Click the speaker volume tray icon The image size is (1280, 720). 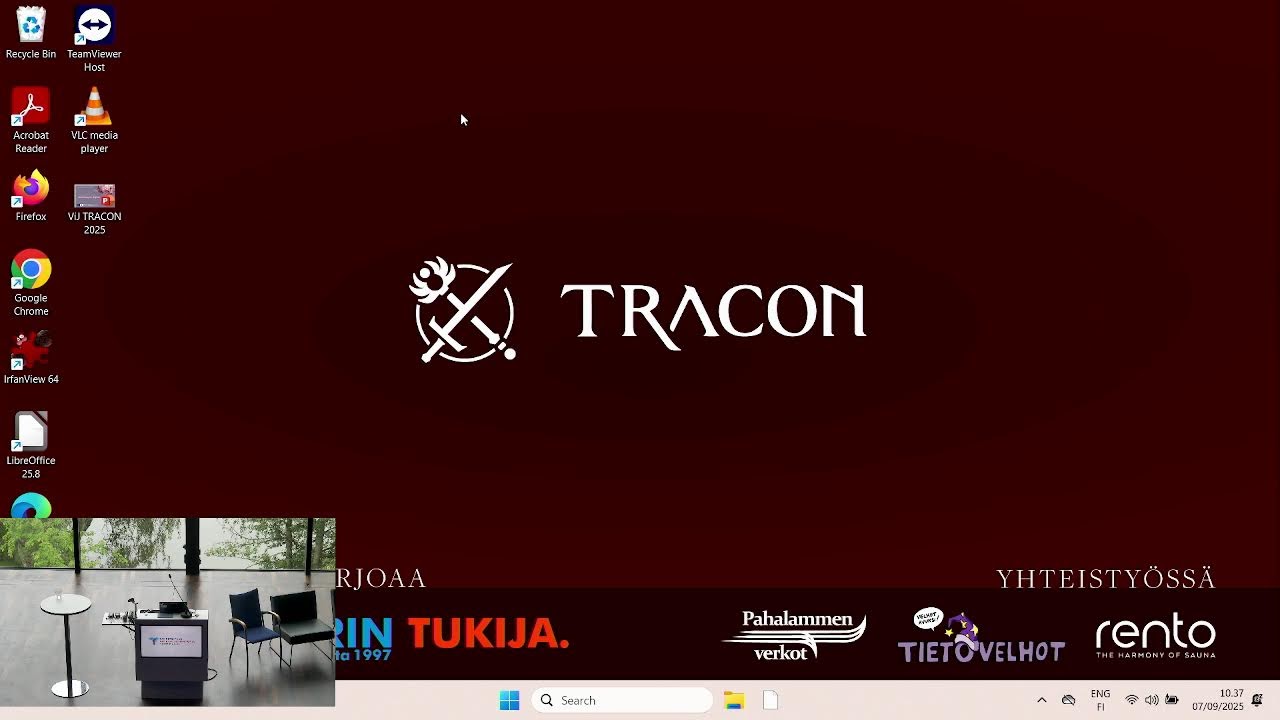click(1151, 700)
